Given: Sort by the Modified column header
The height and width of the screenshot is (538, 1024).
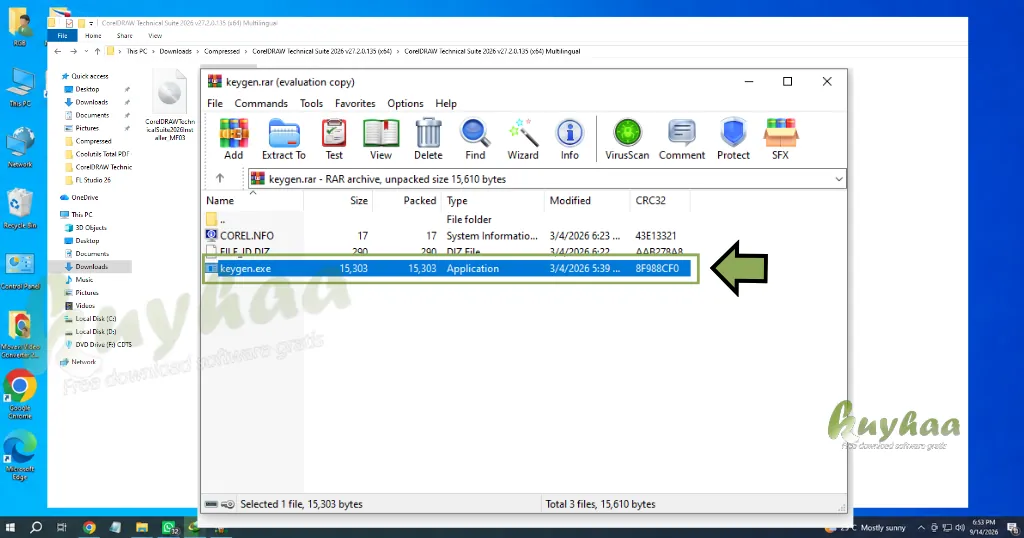Looking at the screenshot, I should click(587, 200).
